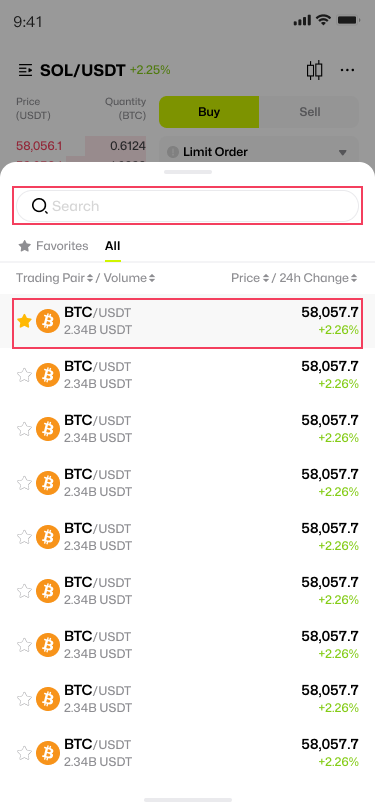The width and height of the screenshot is (375, 812).
Task: Switch to the Favorites tab
Action: tap(53, 245)
